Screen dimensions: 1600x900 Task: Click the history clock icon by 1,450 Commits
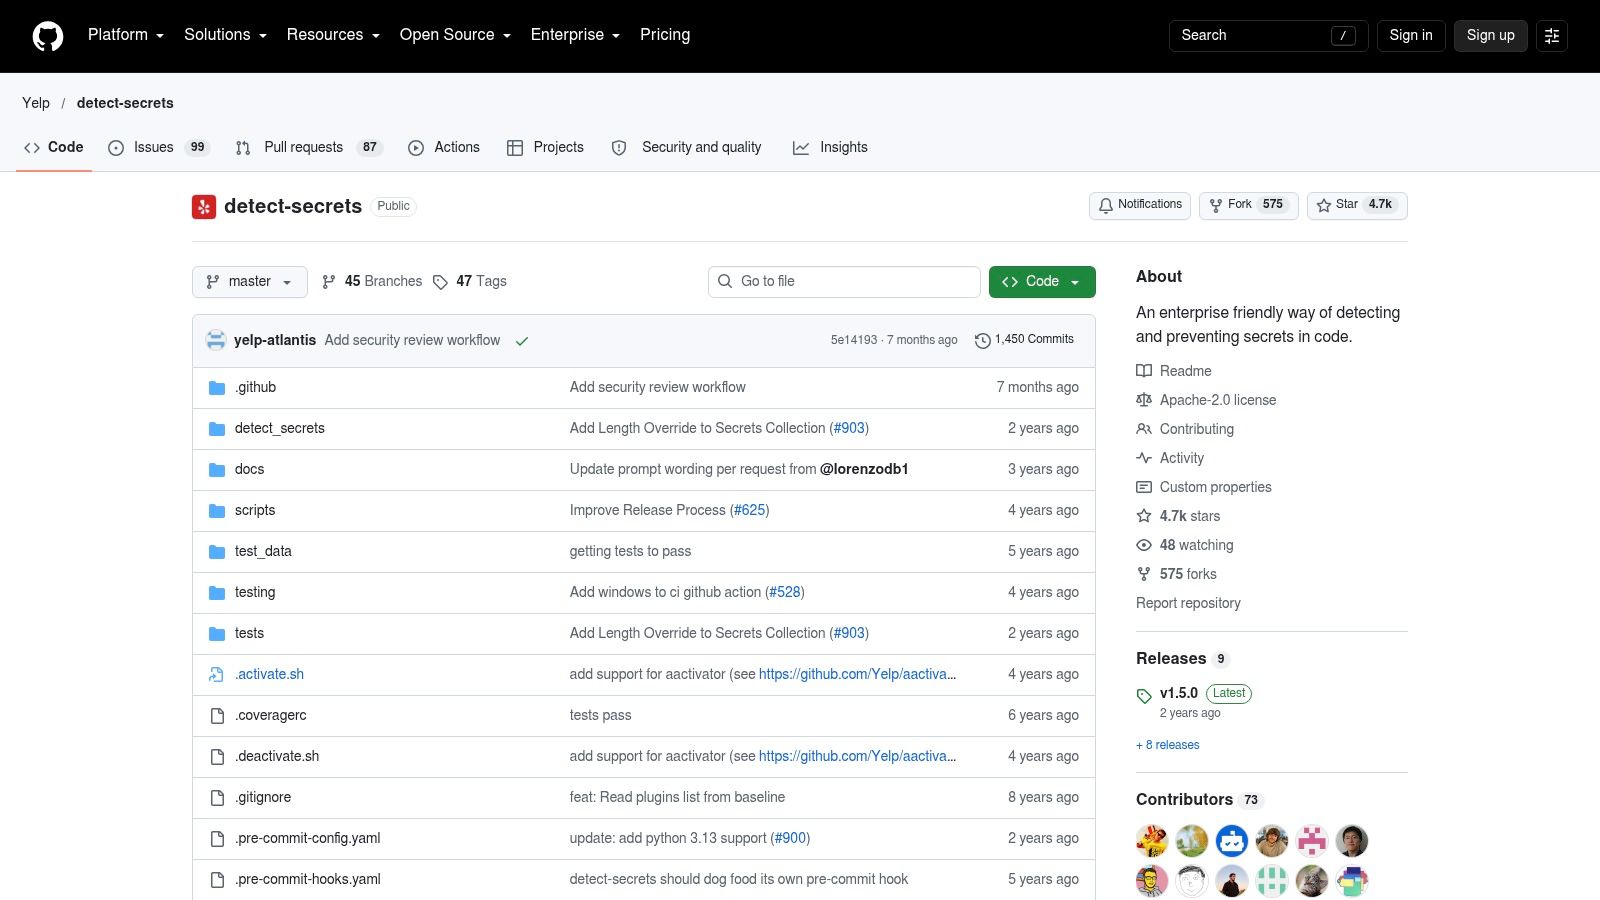point(983,341)
